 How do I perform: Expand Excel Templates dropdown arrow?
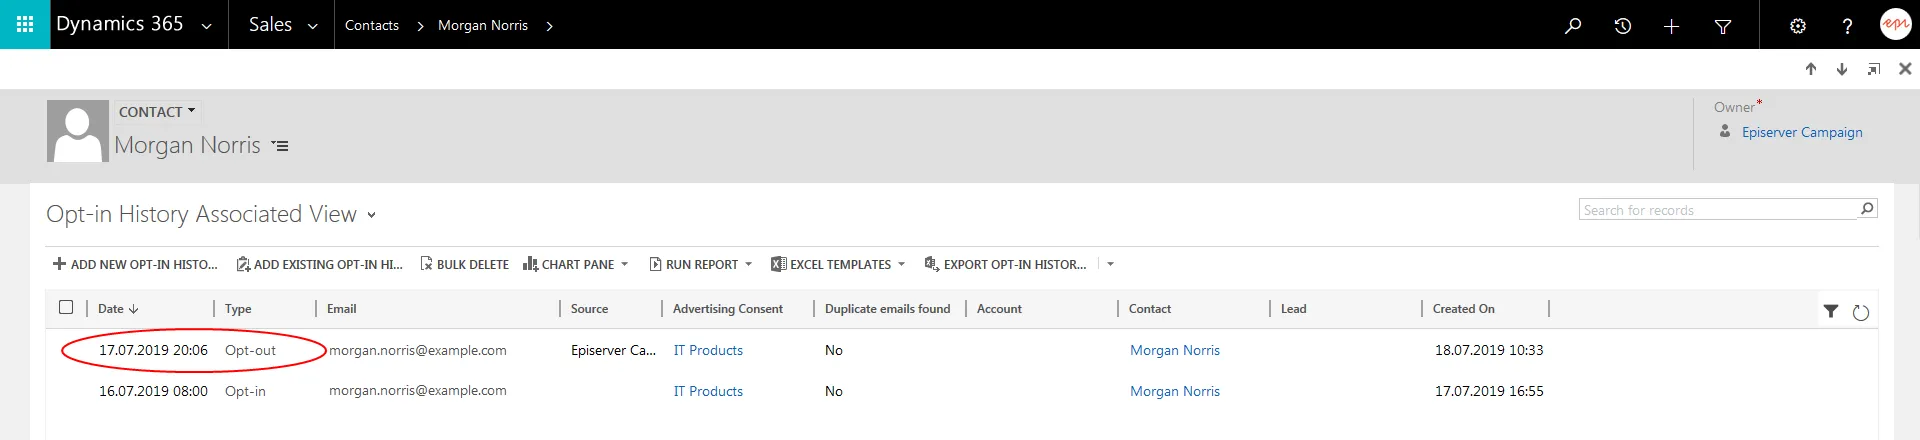click(901, 264)
